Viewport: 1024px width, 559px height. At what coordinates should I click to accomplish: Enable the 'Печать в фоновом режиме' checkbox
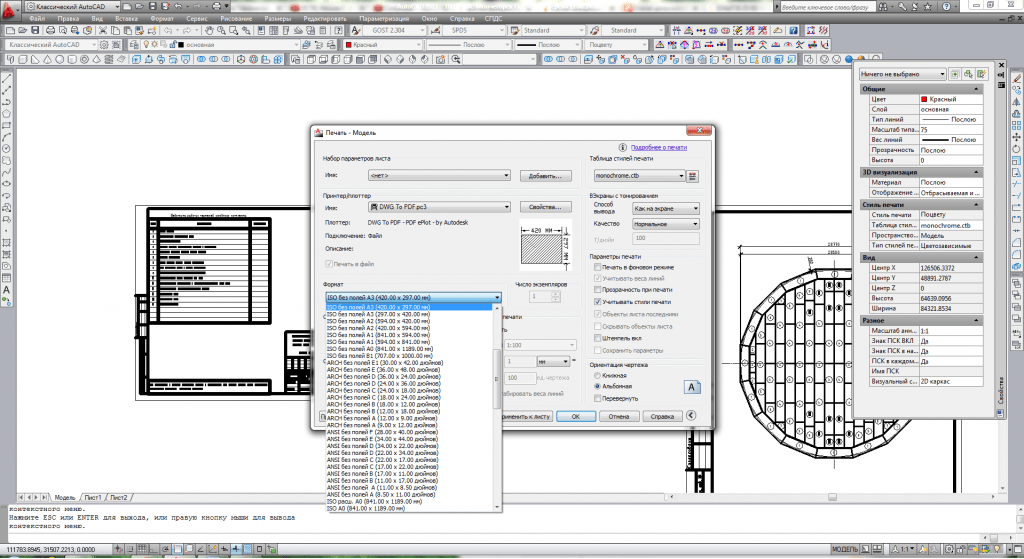point(597,269)
